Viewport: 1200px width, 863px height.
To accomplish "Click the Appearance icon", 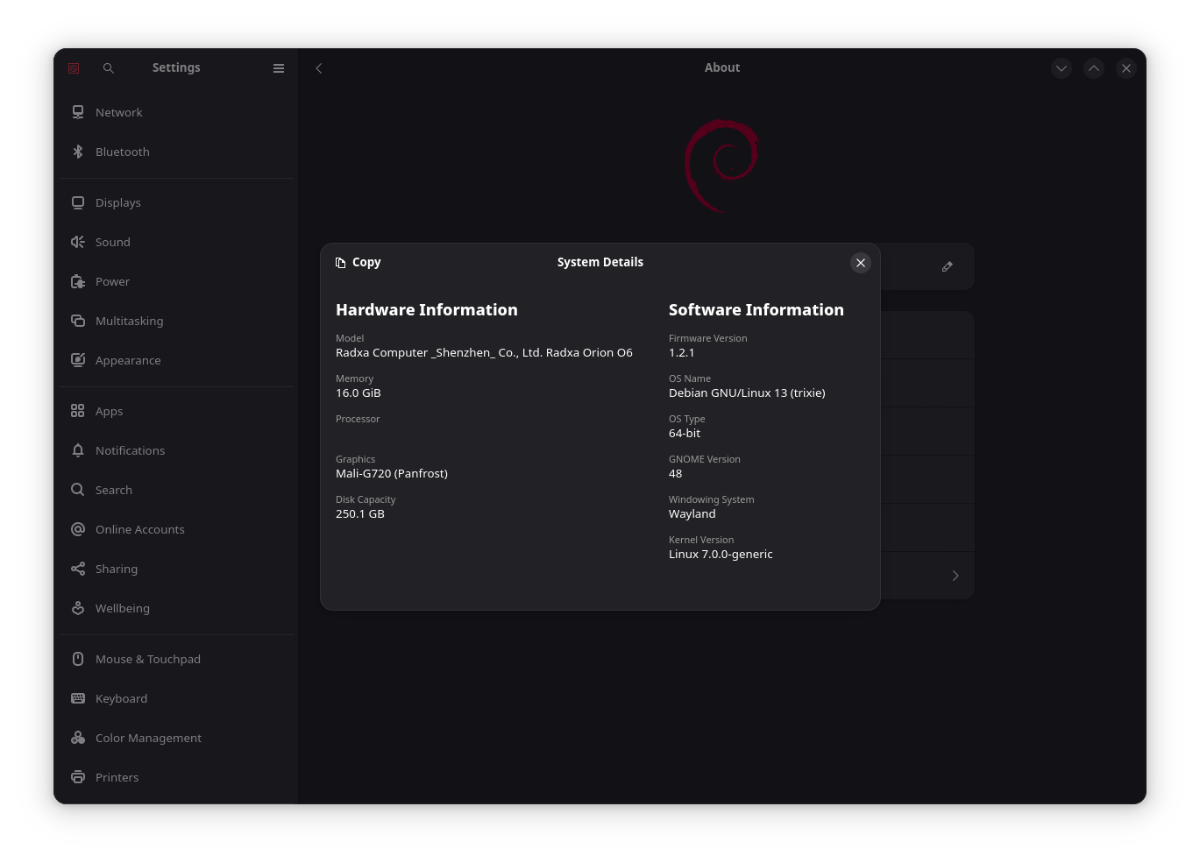I will (78, 360).
